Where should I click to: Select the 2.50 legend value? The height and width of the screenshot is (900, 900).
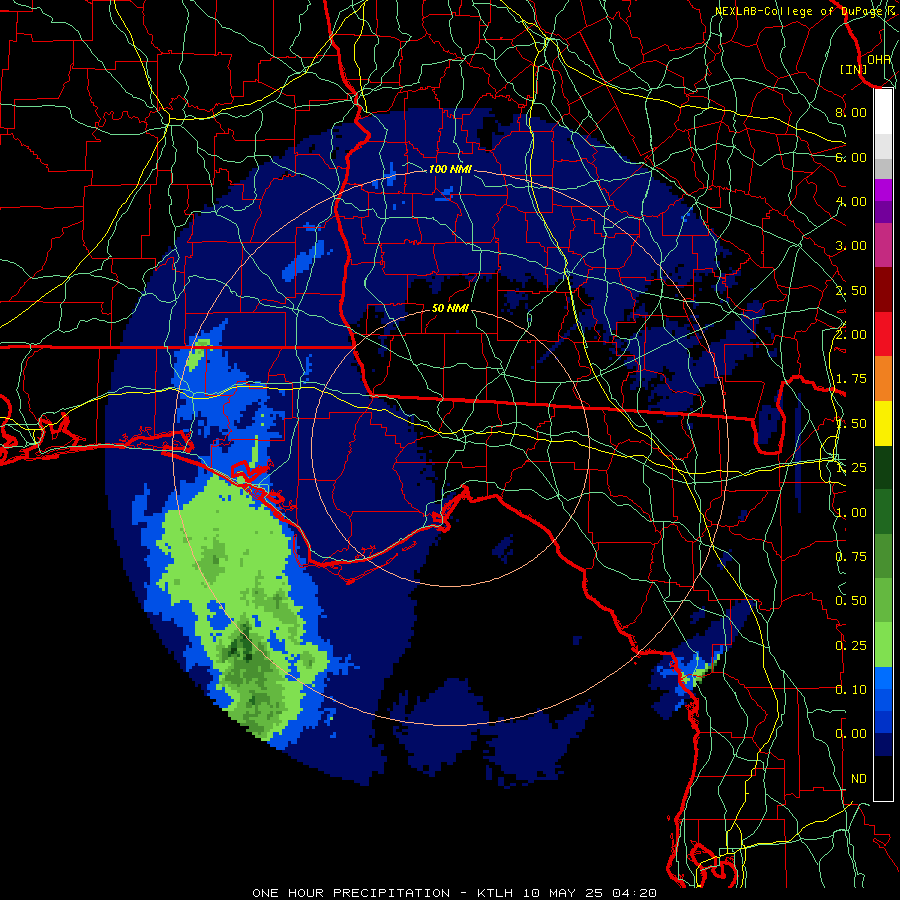point(851,290)
